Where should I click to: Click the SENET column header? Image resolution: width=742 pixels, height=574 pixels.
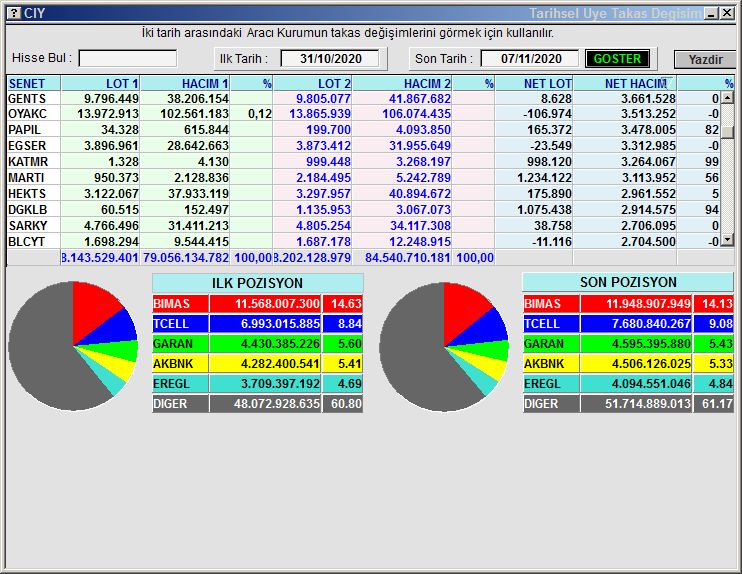point(33,84)
